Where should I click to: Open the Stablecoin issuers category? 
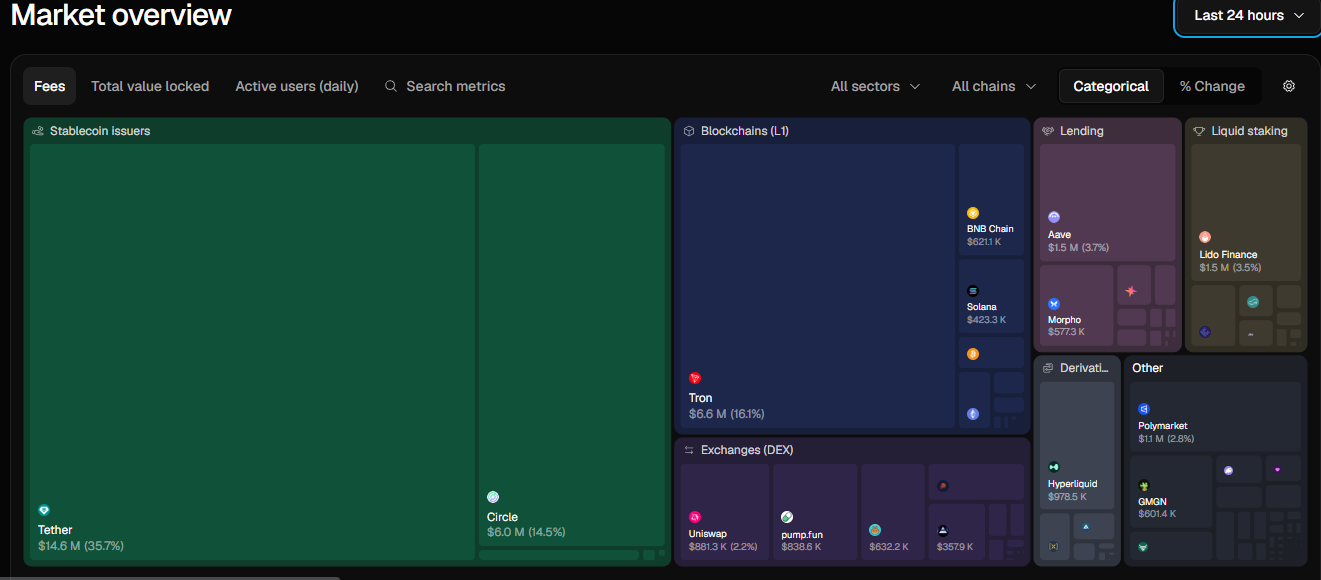pyautogui.click(x=100, y=131)
